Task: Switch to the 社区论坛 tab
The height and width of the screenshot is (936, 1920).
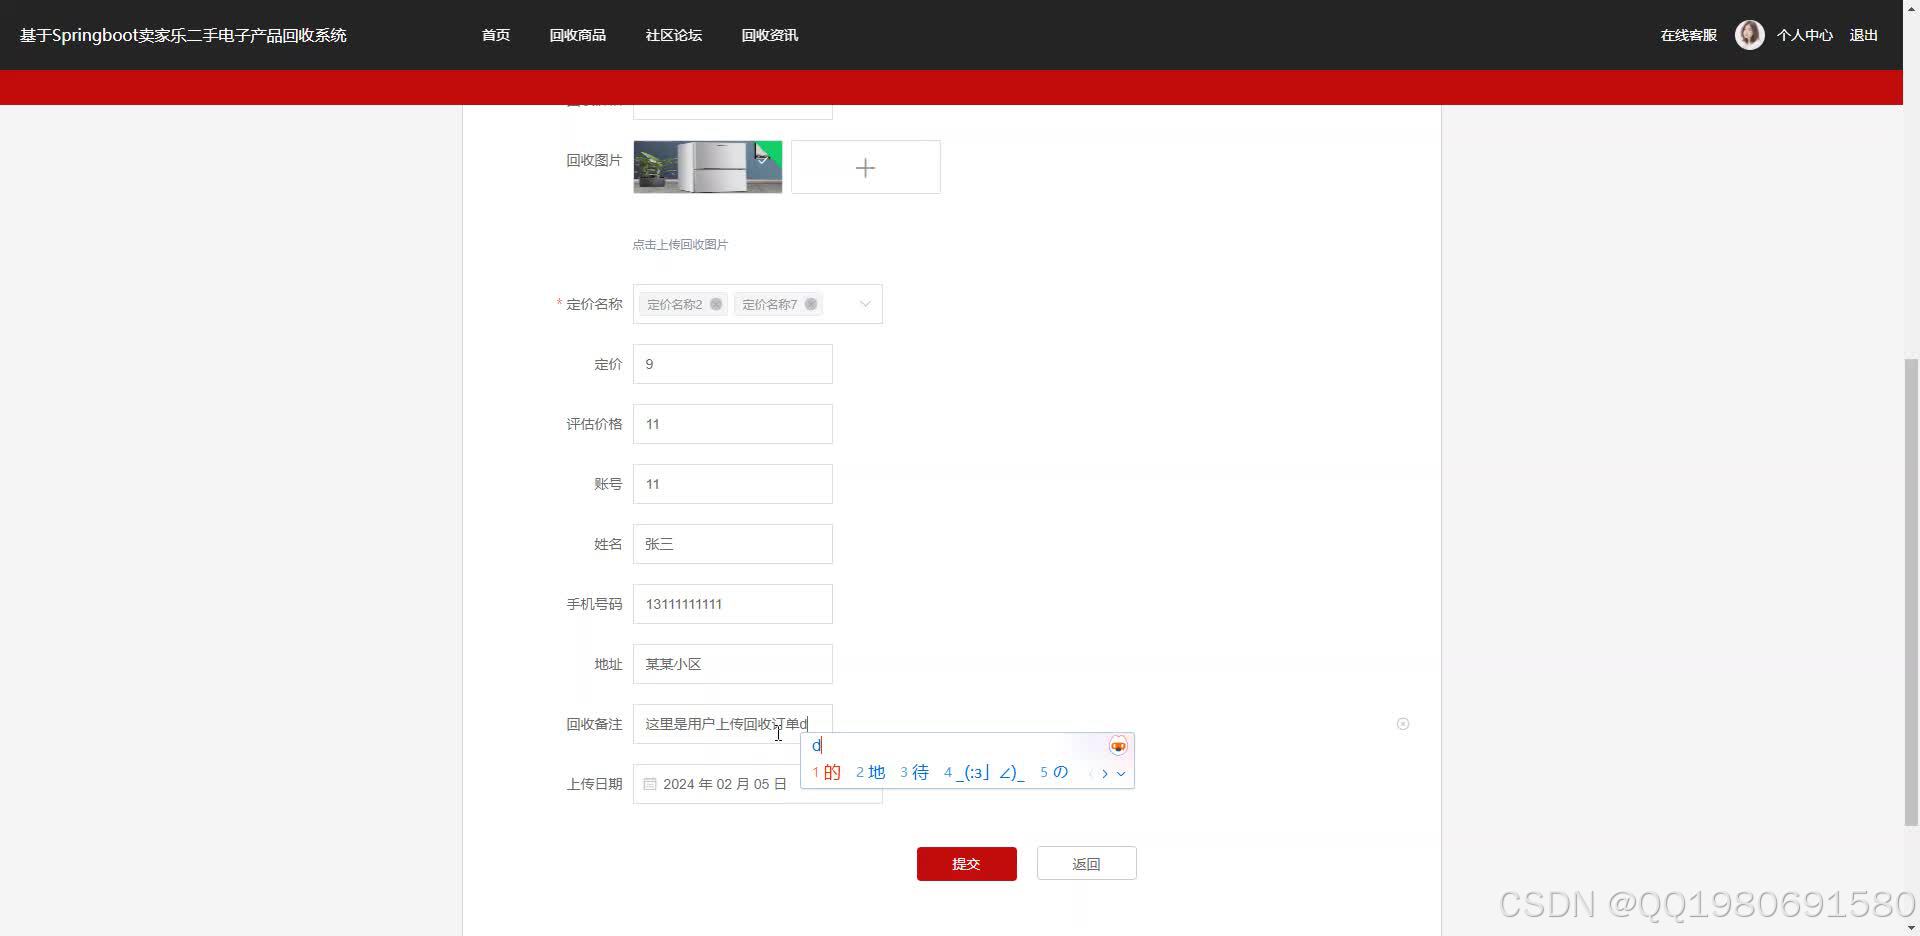Action: [x=673, y=35]
